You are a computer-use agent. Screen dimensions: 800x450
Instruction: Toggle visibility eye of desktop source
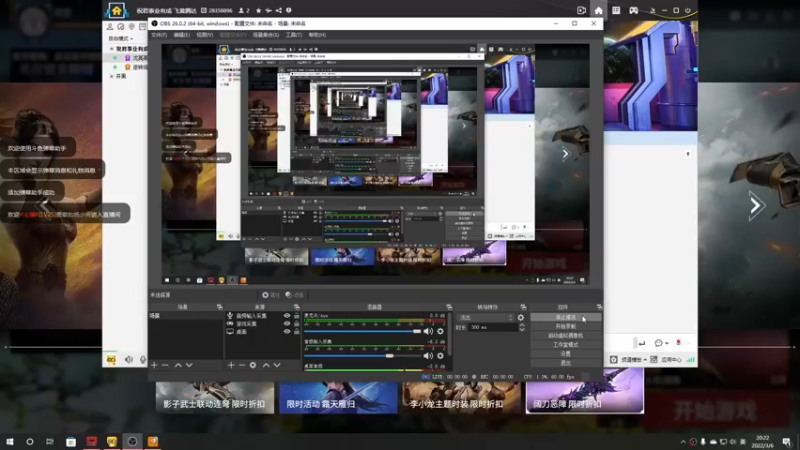[x=287, y=332]
